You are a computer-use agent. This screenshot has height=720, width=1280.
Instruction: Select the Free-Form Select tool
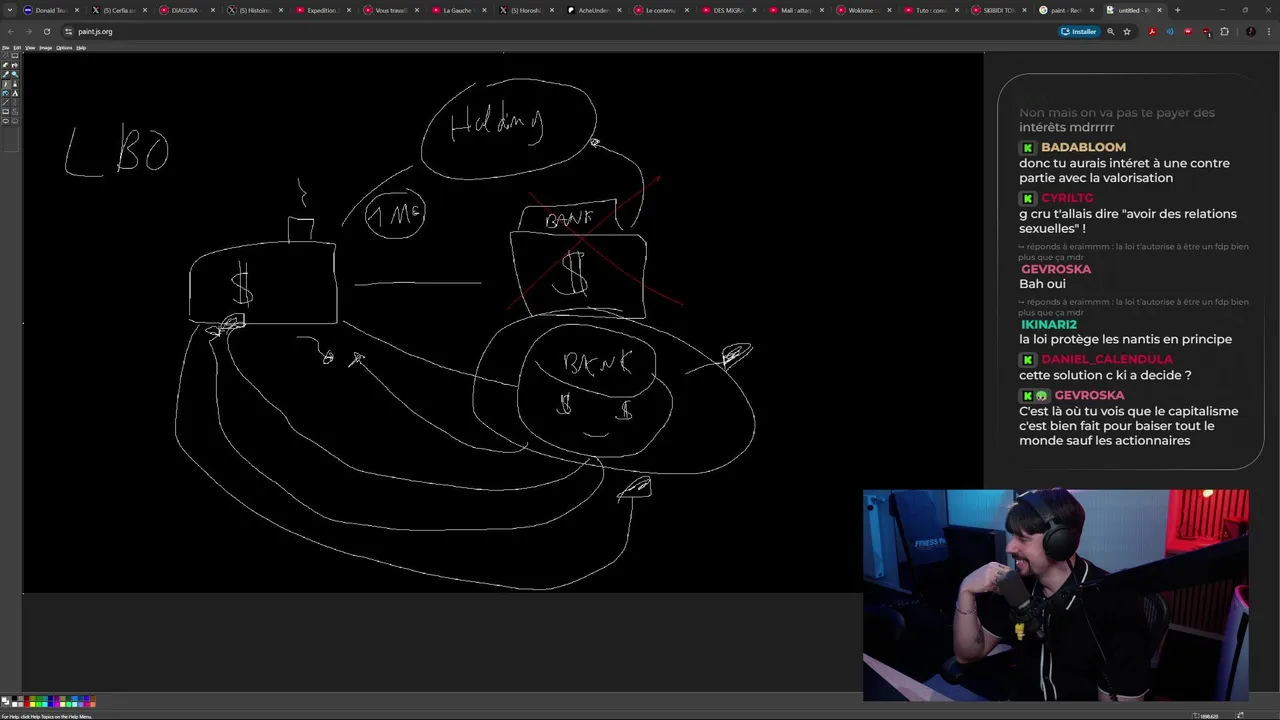tap(5, 56)
